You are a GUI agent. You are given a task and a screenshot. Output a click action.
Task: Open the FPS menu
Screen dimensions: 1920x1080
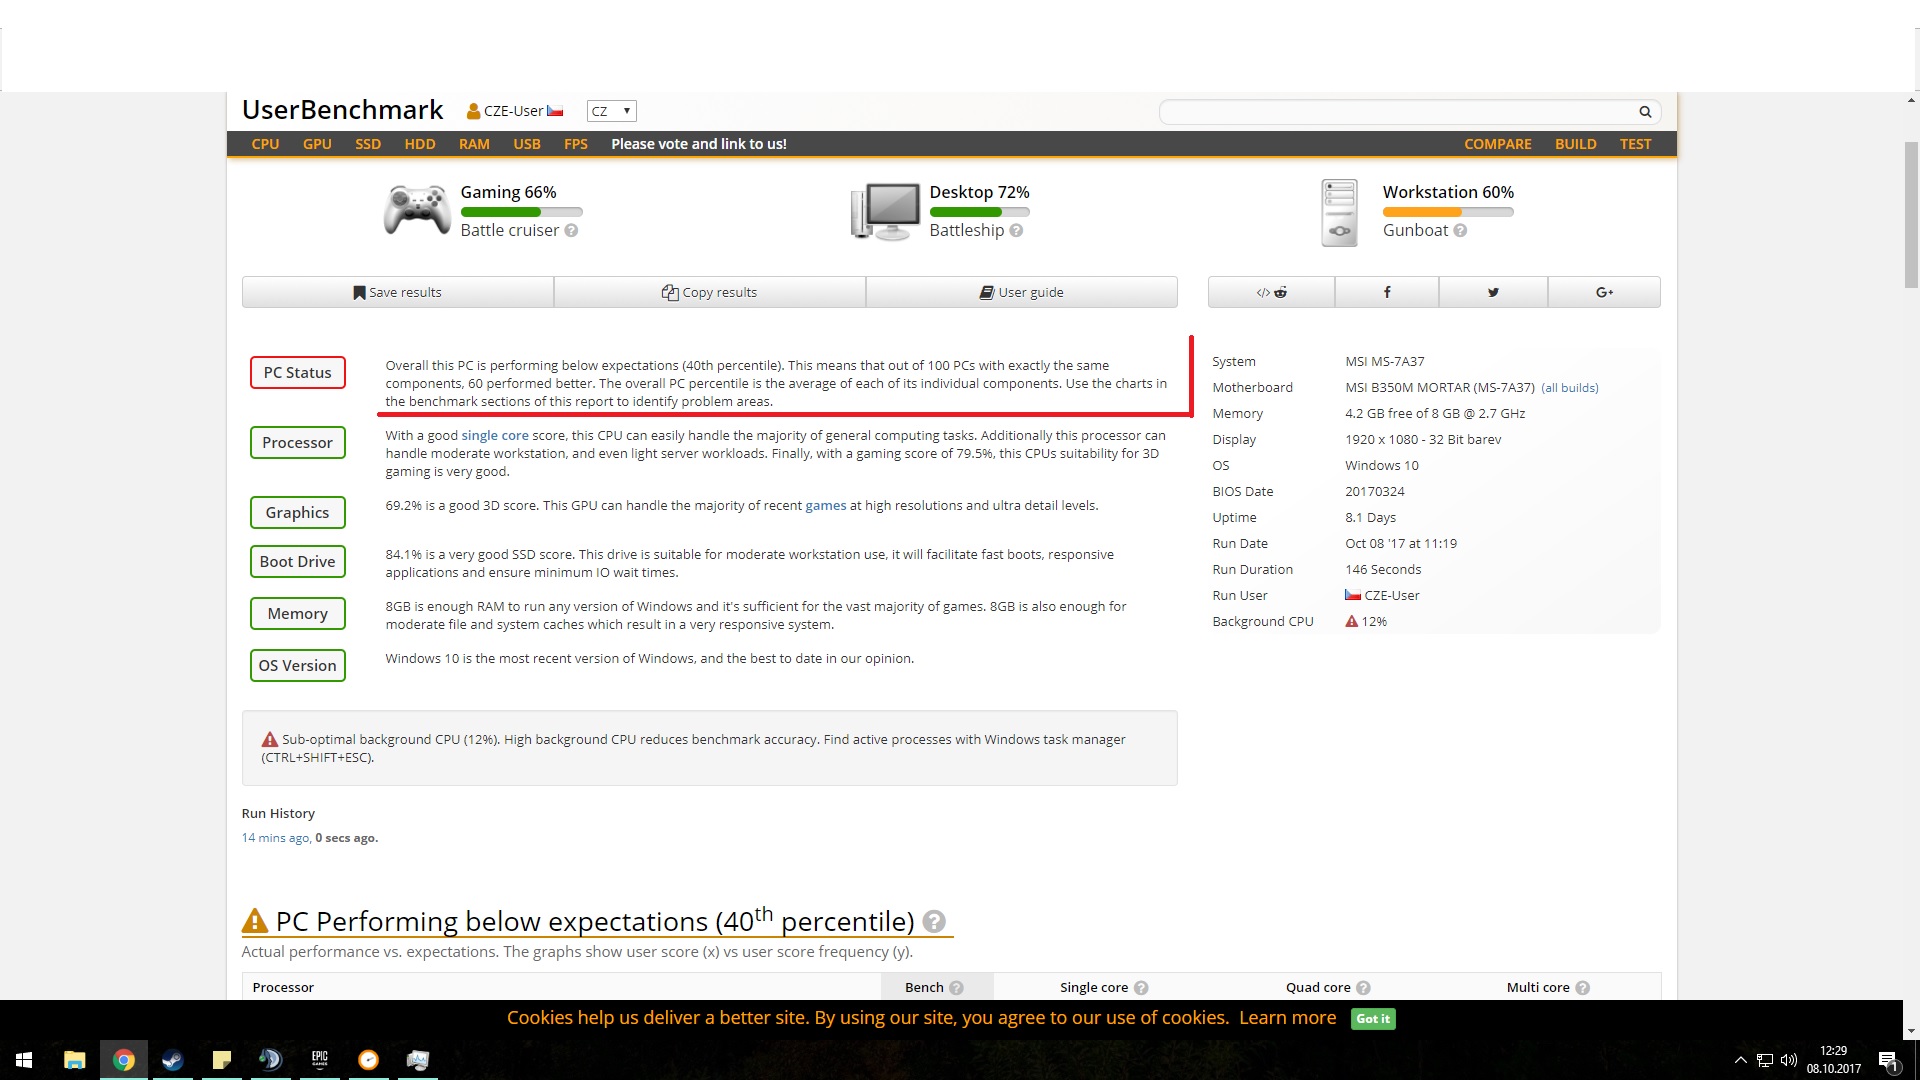[x=576, y=144]
